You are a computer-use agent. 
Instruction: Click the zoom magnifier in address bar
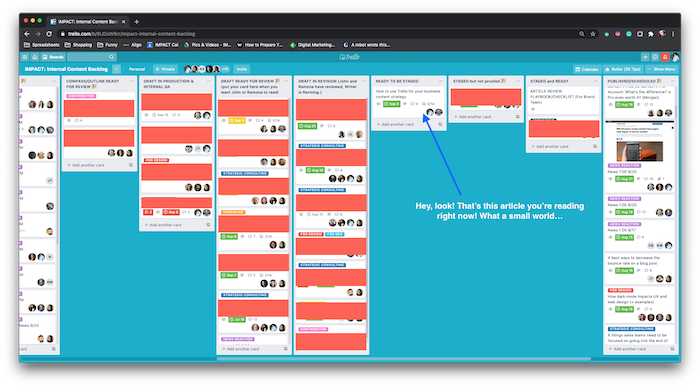click(582, 34)
